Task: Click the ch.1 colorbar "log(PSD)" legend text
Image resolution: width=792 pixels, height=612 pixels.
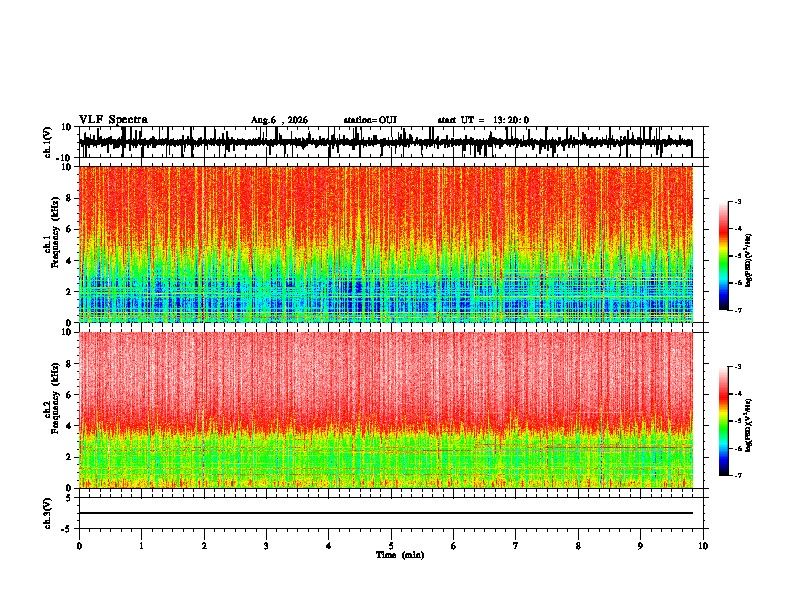Action: point(749,261)
